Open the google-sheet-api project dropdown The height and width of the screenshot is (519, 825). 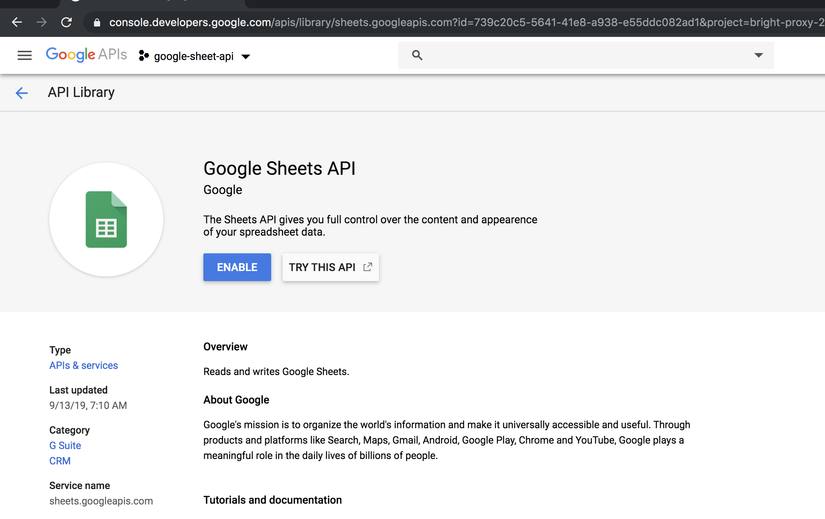[246, 57]
